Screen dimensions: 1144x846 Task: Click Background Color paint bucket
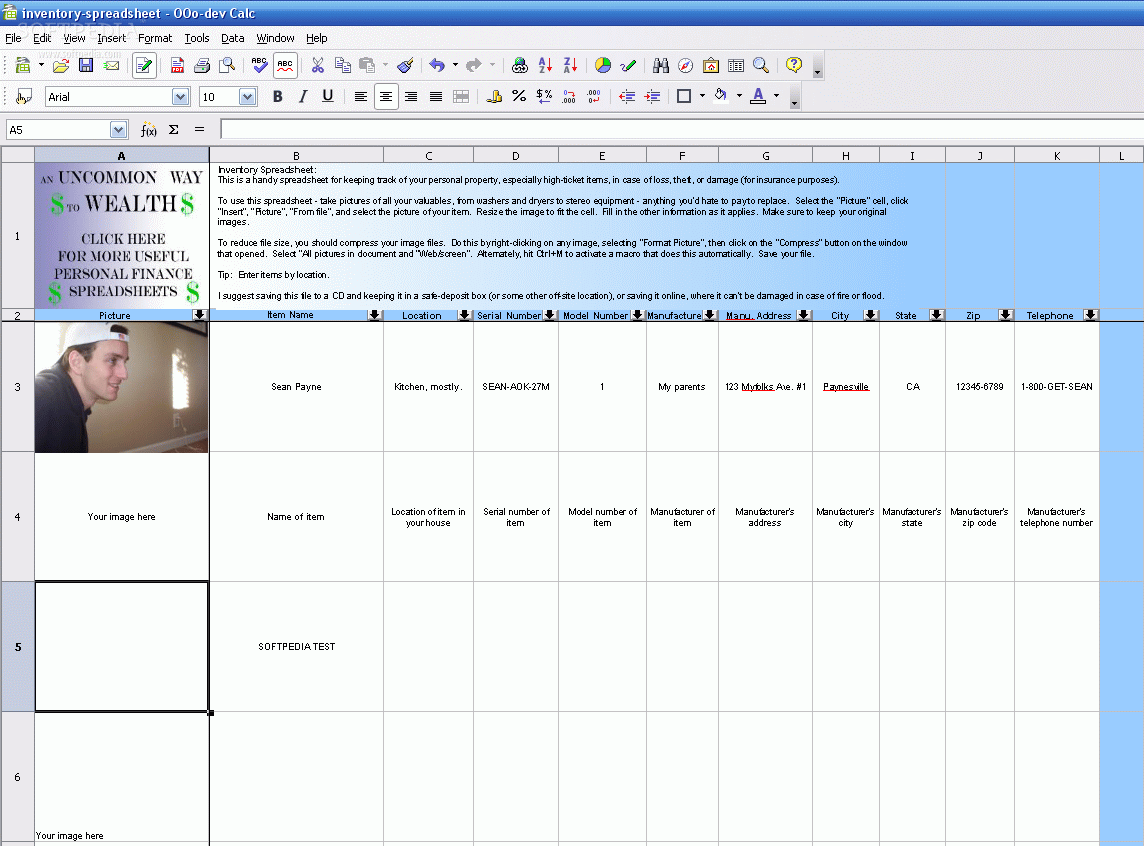click(720, 96)
